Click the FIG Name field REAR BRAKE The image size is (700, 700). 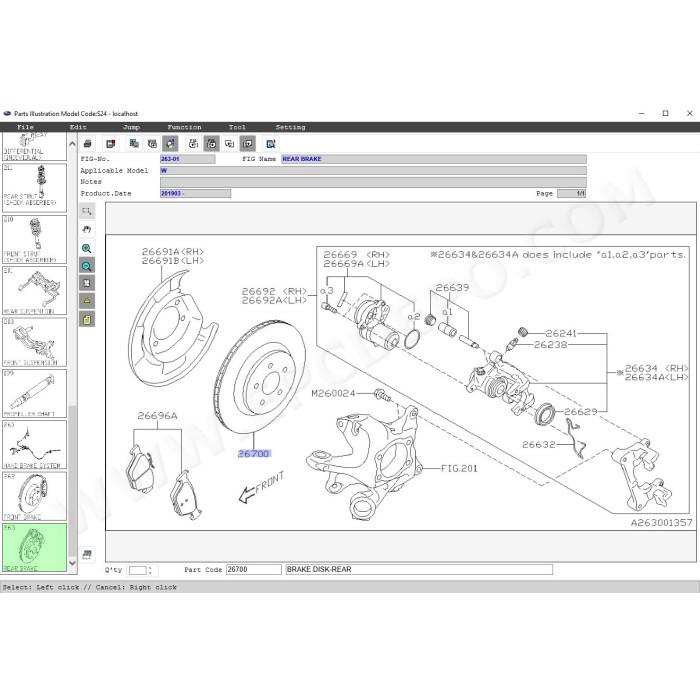(433, 159)
